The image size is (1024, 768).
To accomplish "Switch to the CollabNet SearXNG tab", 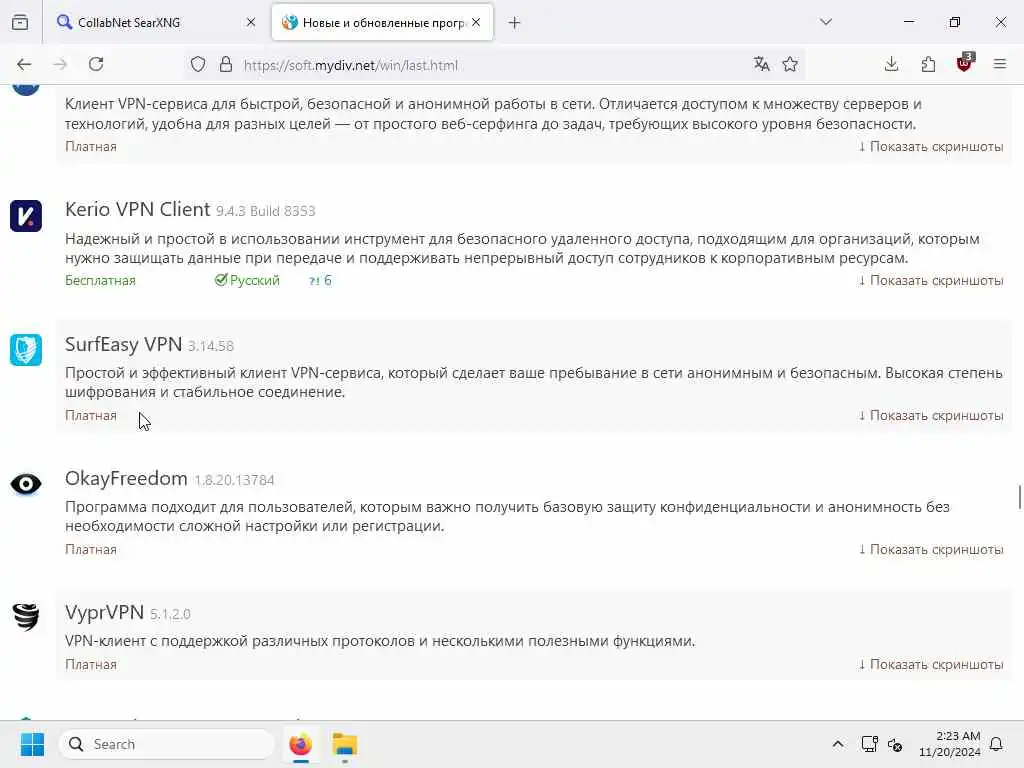I will pos(155,22).
